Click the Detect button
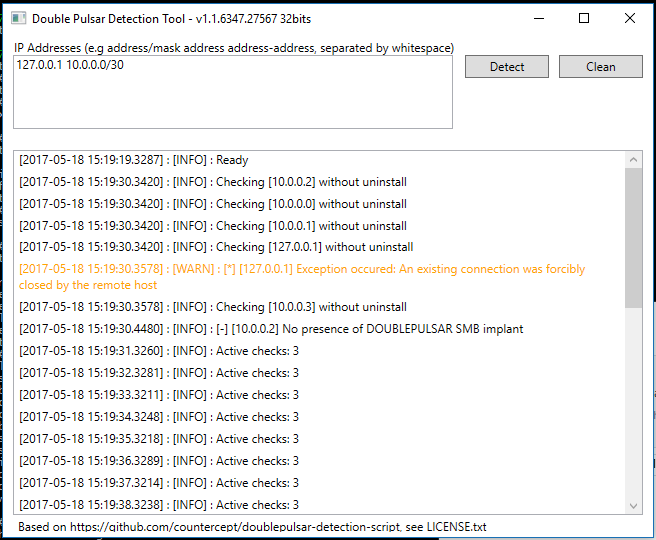 [x=507, y=67]
